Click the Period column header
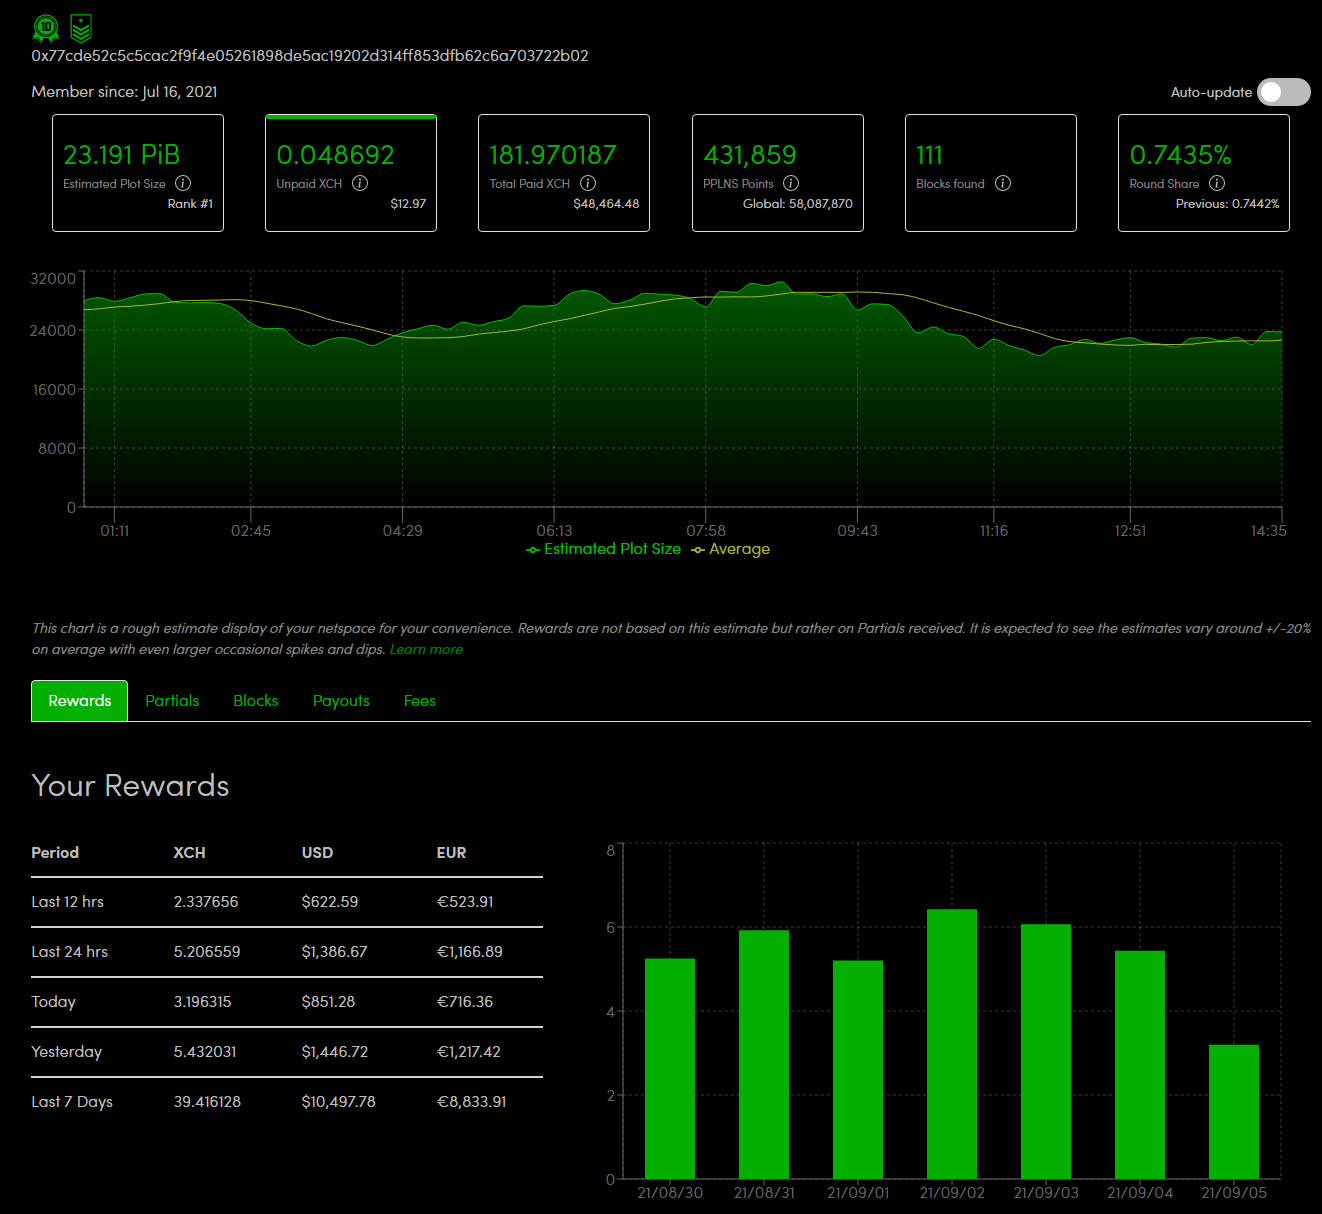Viewport: 1322px width, 1214px height. click(55, 853)
